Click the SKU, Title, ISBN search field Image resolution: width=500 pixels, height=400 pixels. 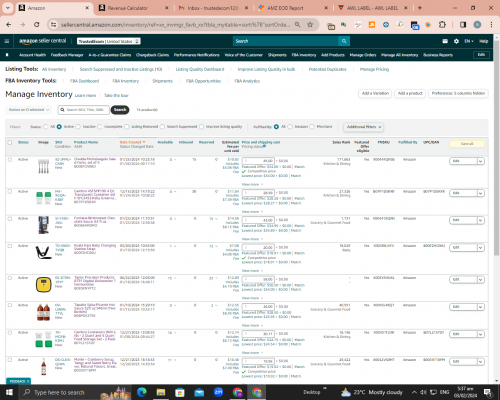coord(84,110)
